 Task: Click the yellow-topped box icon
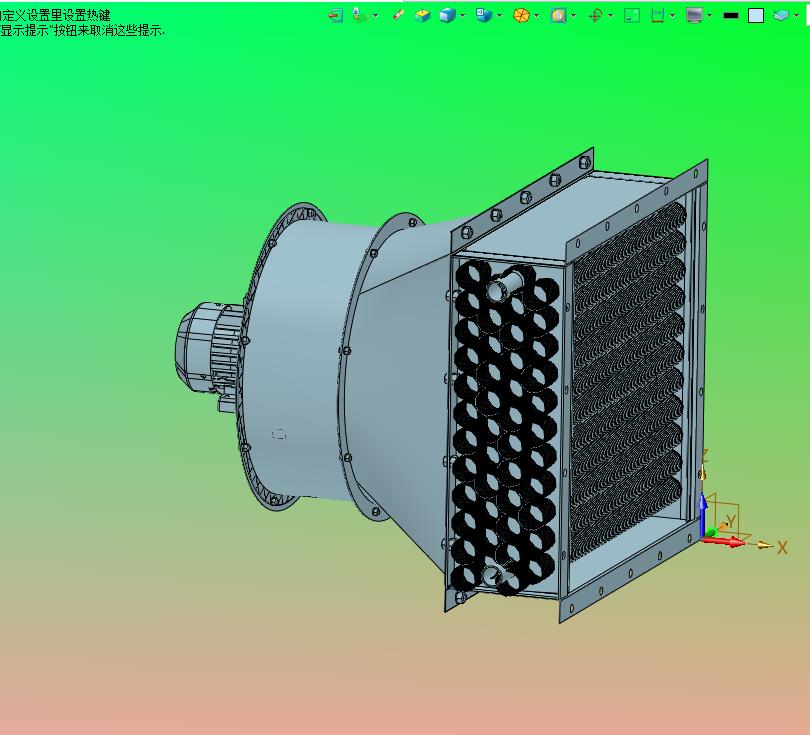[422, 15]
